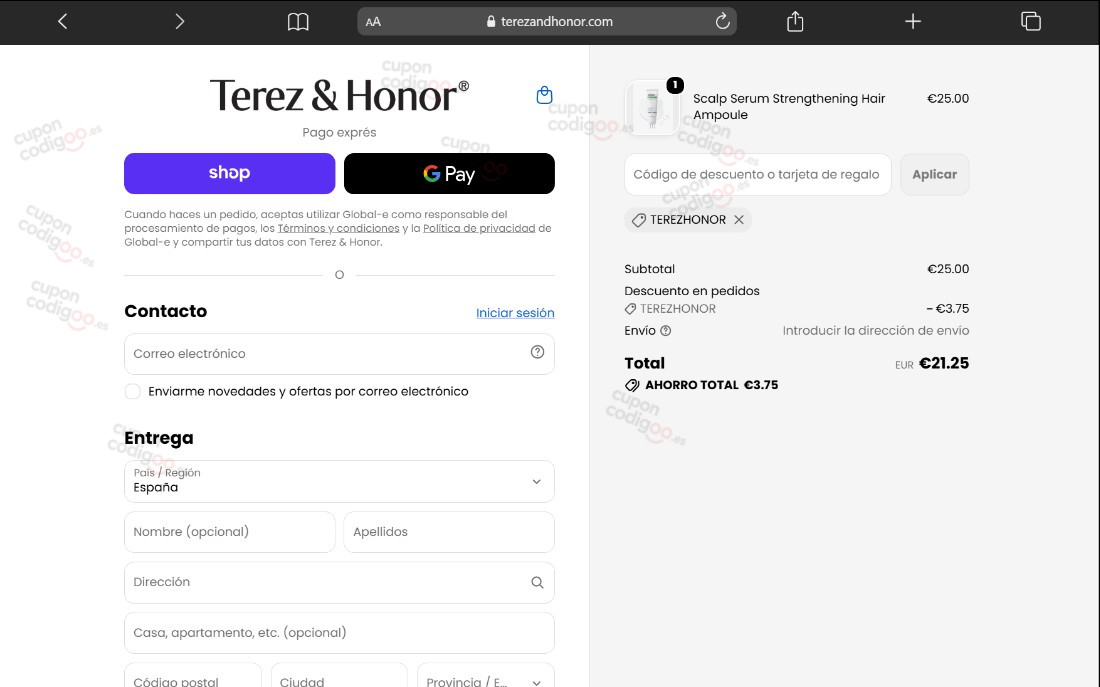Focus the Código postal field

tap(193, 675)
